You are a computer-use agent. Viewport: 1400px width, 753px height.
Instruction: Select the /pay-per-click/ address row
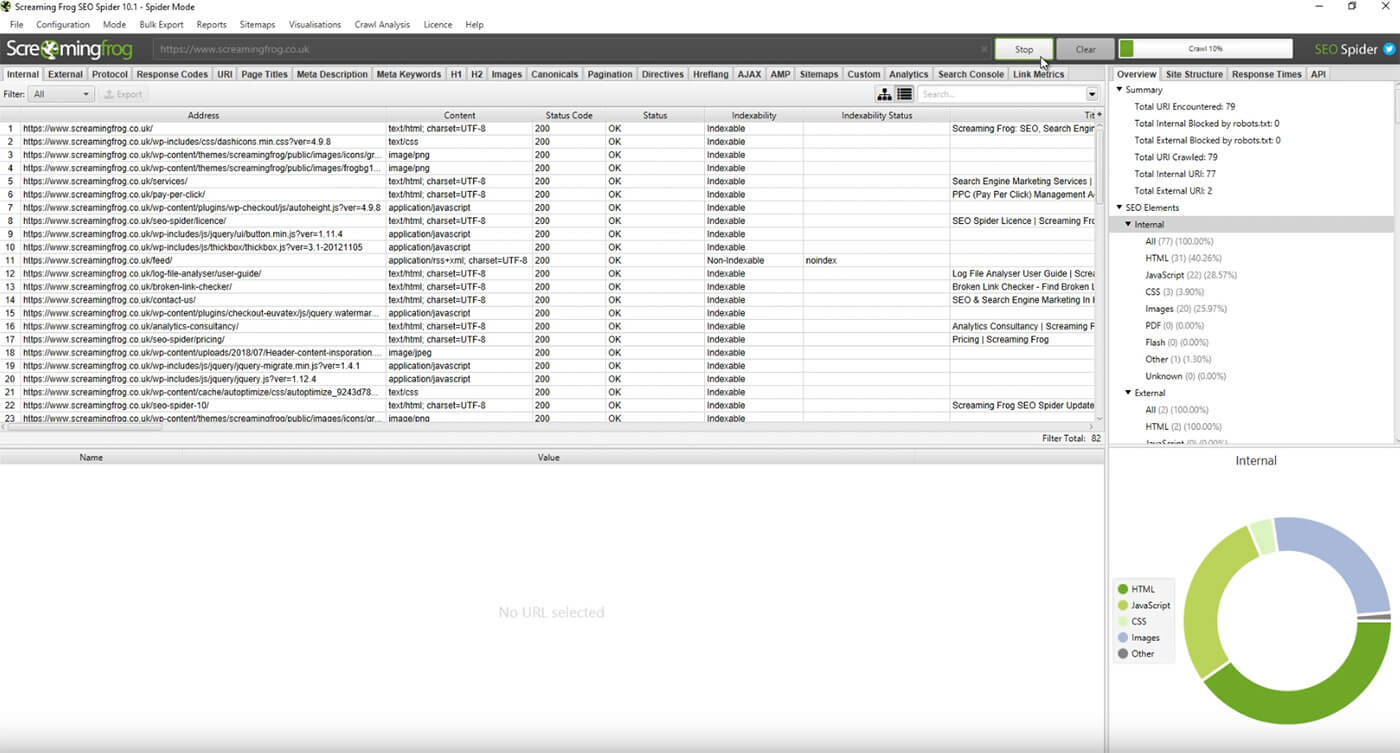(x=547, y=194)
